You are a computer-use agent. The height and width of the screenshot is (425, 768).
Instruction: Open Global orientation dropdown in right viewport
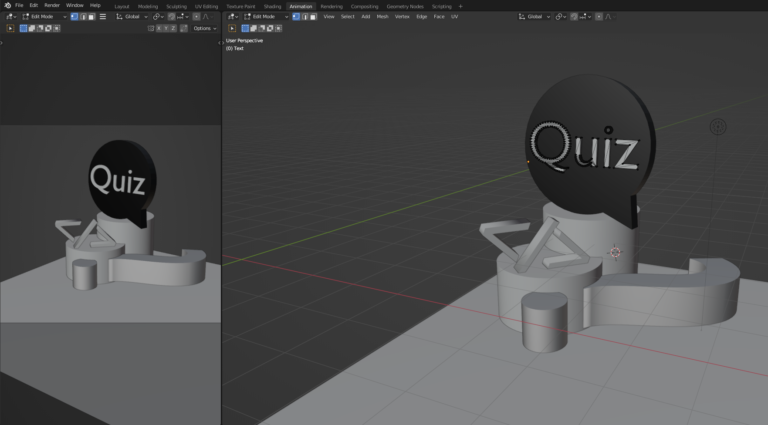tap(534, 17)
